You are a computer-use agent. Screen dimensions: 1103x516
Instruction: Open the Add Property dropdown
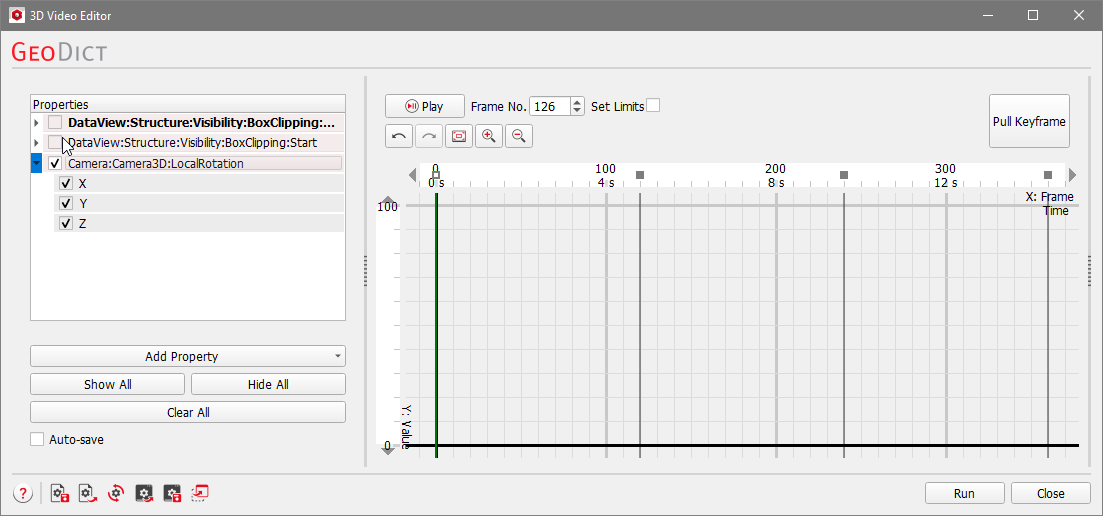[x=188, y=356]
